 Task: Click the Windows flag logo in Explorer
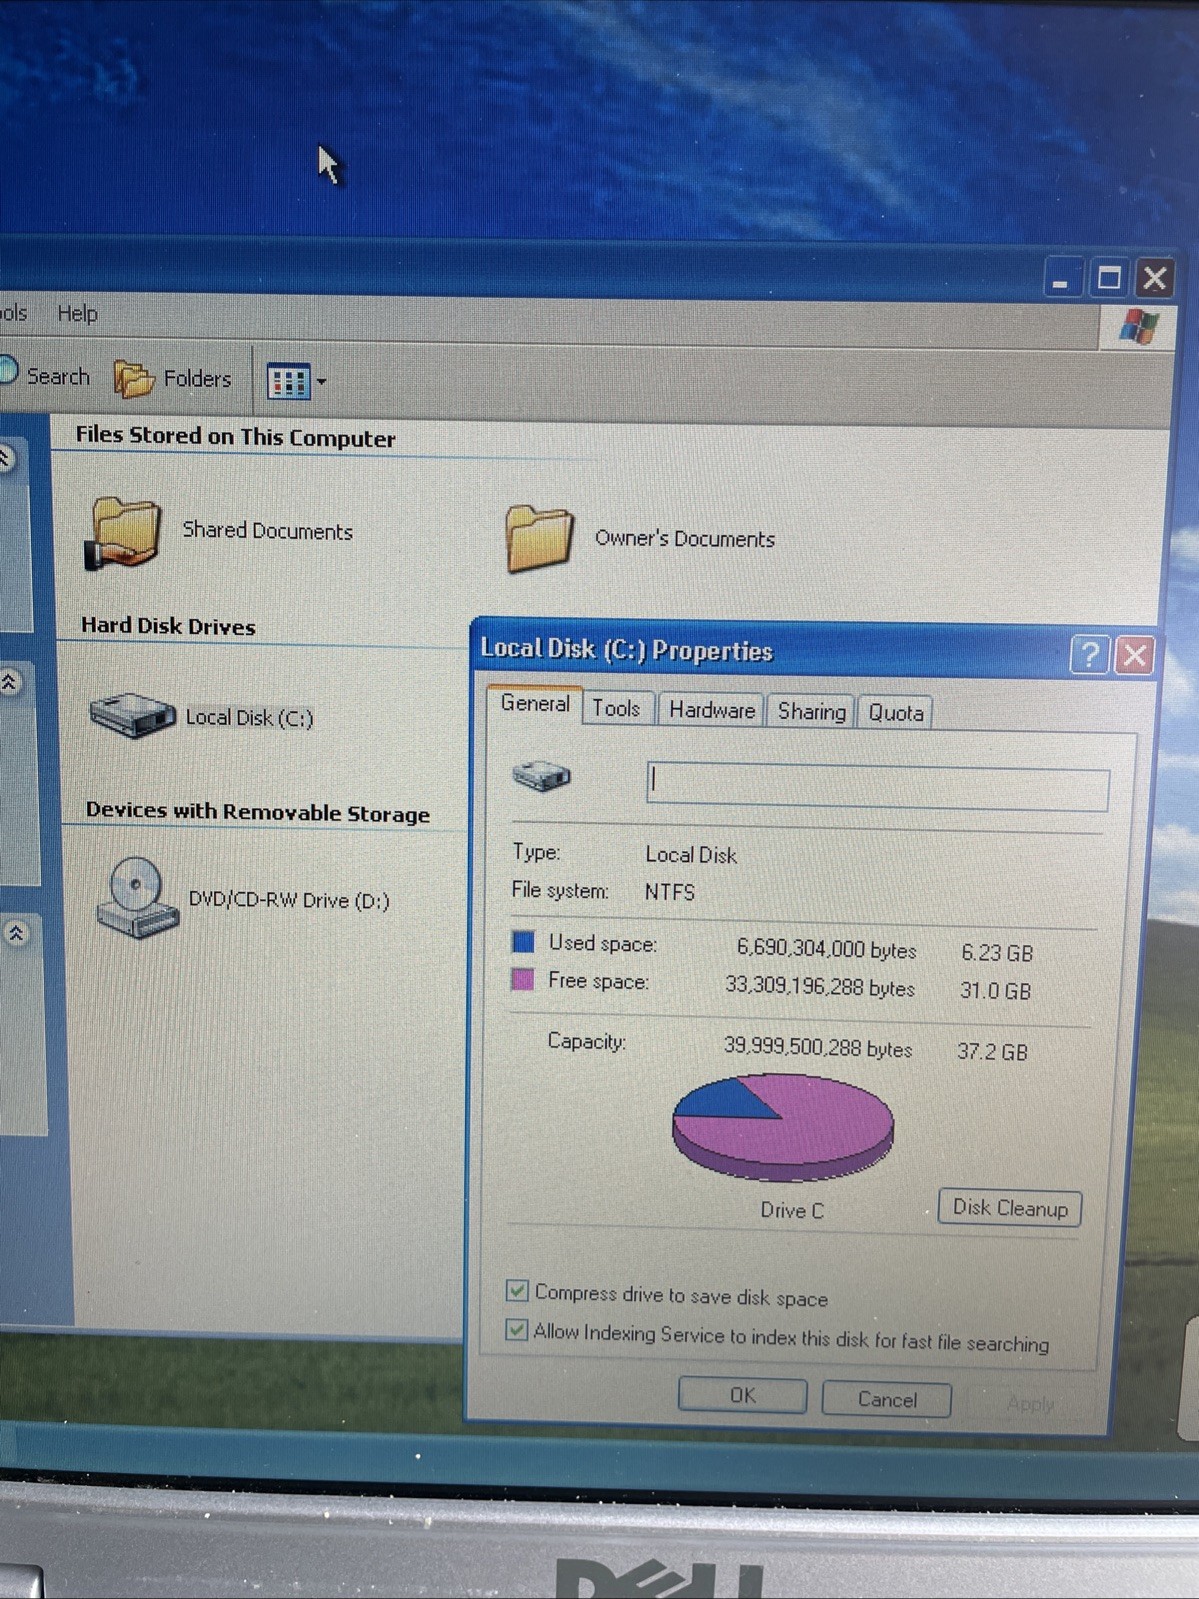click(1137, 326)
